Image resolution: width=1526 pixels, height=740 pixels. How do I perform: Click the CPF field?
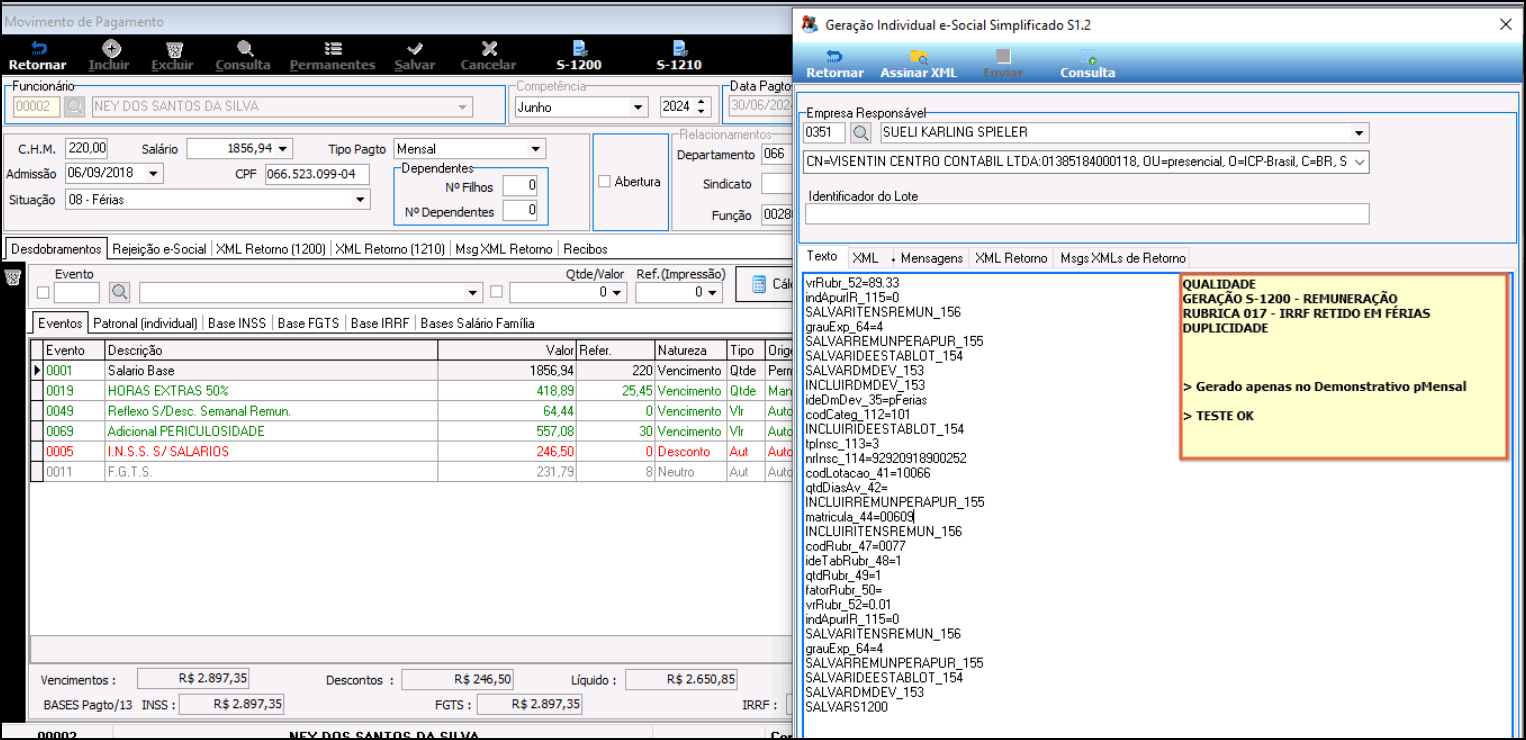pos(316,174)
